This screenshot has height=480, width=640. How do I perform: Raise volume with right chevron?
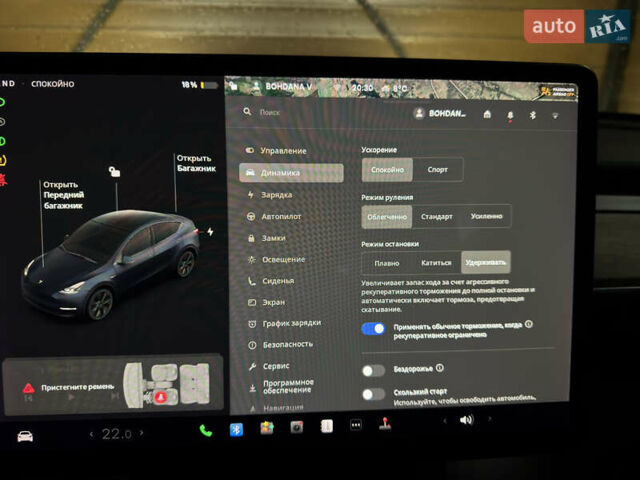tap(489, 418)
